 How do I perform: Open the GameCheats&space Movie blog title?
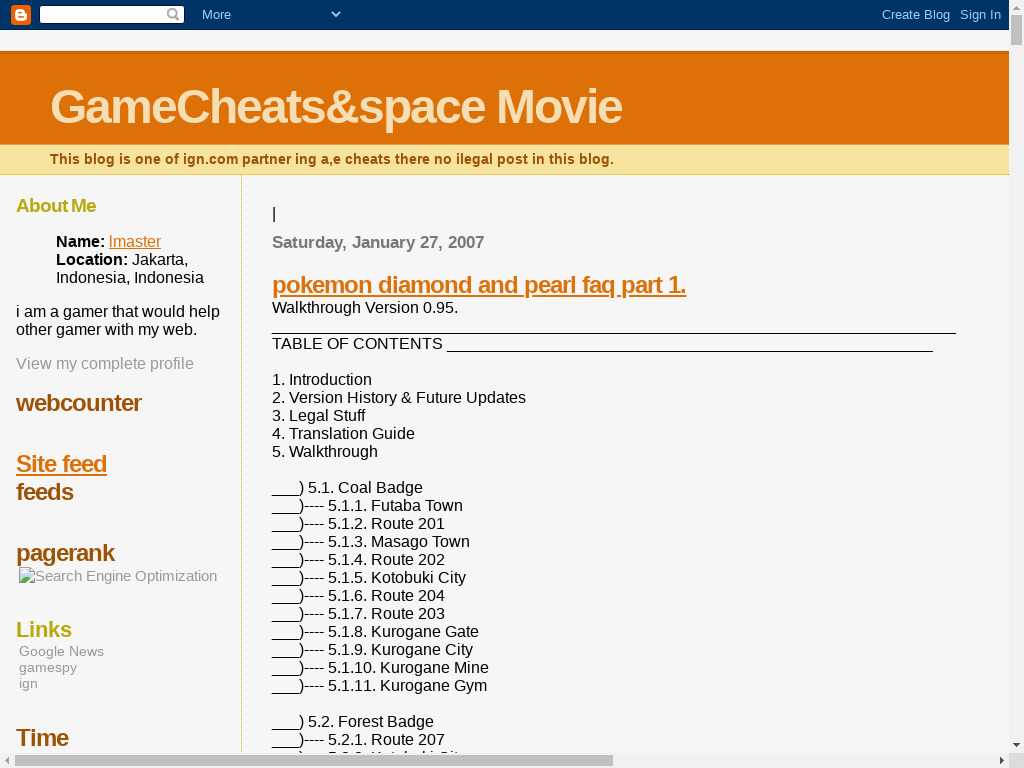(x=335, y=107)
